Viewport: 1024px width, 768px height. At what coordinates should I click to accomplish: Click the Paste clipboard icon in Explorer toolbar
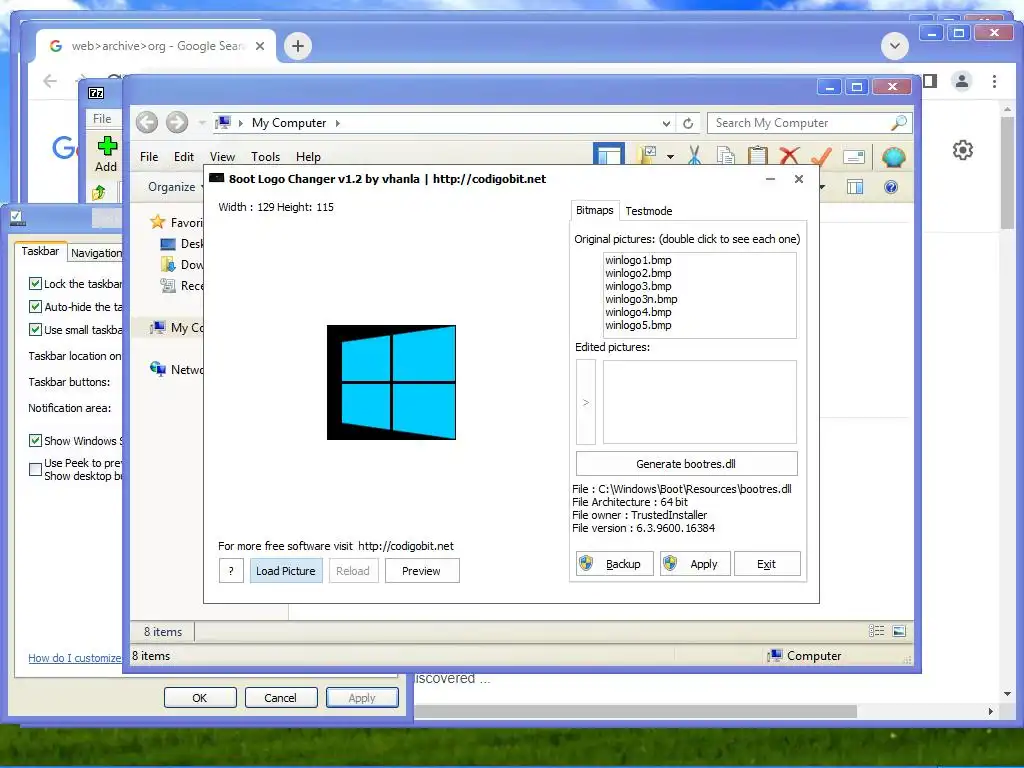click(x=757, y=156)
